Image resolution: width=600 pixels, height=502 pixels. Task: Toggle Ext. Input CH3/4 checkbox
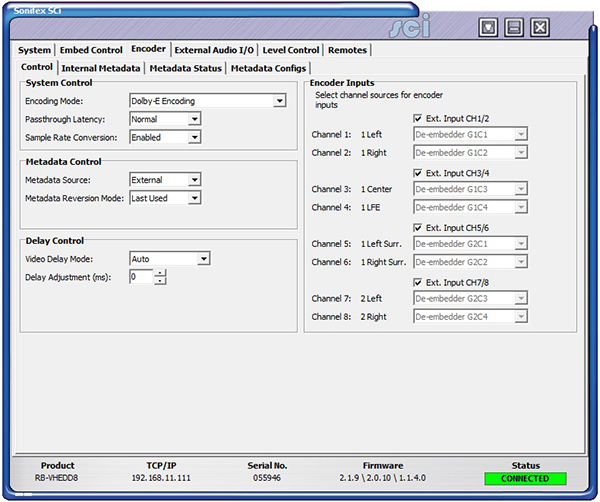418,173
